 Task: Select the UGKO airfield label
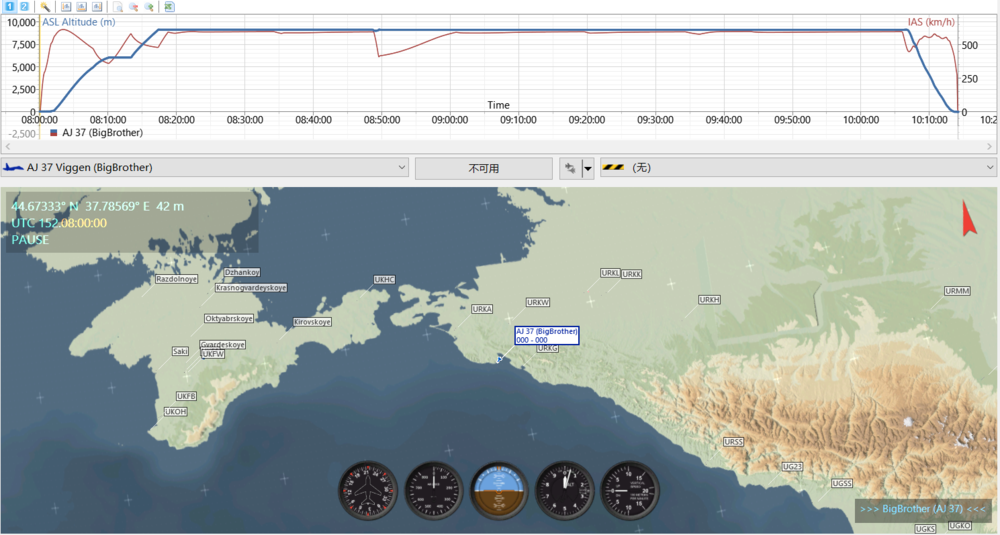click(959, 526)
